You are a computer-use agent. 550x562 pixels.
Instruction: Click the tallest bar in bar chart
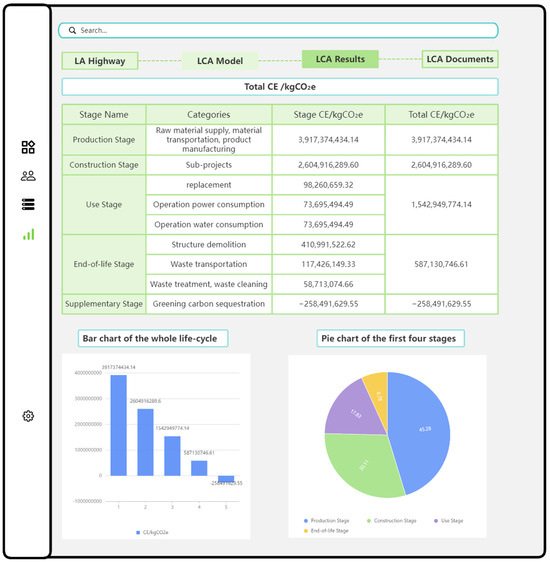click(x=119, y=425)
